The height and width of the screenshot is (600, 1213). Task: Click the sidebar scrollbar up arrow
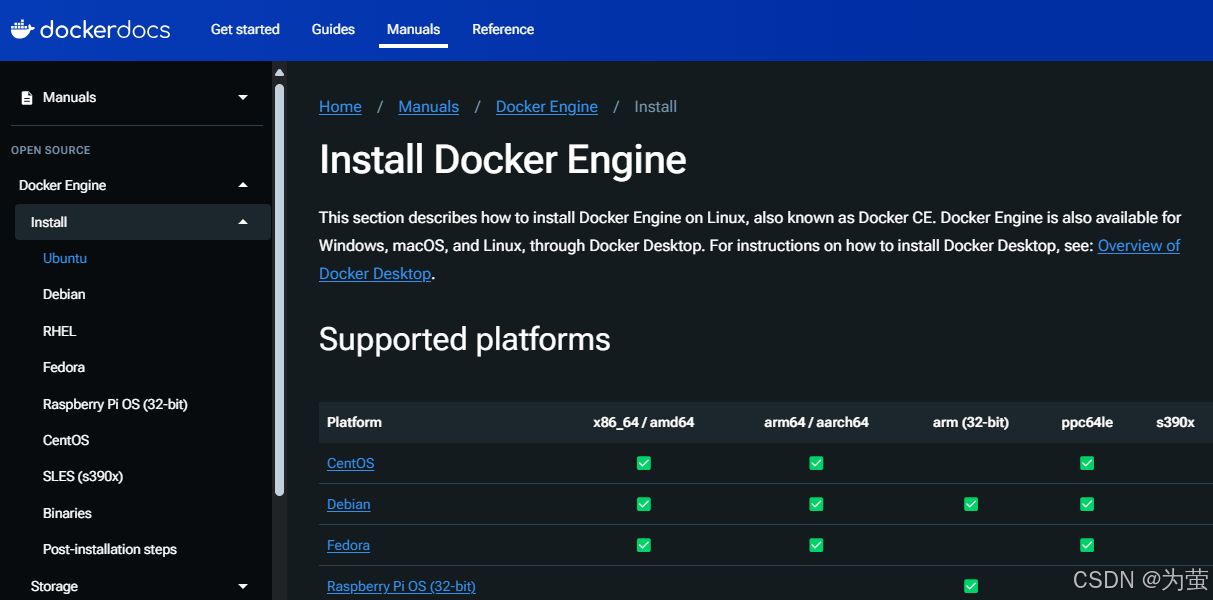(279, 72)
